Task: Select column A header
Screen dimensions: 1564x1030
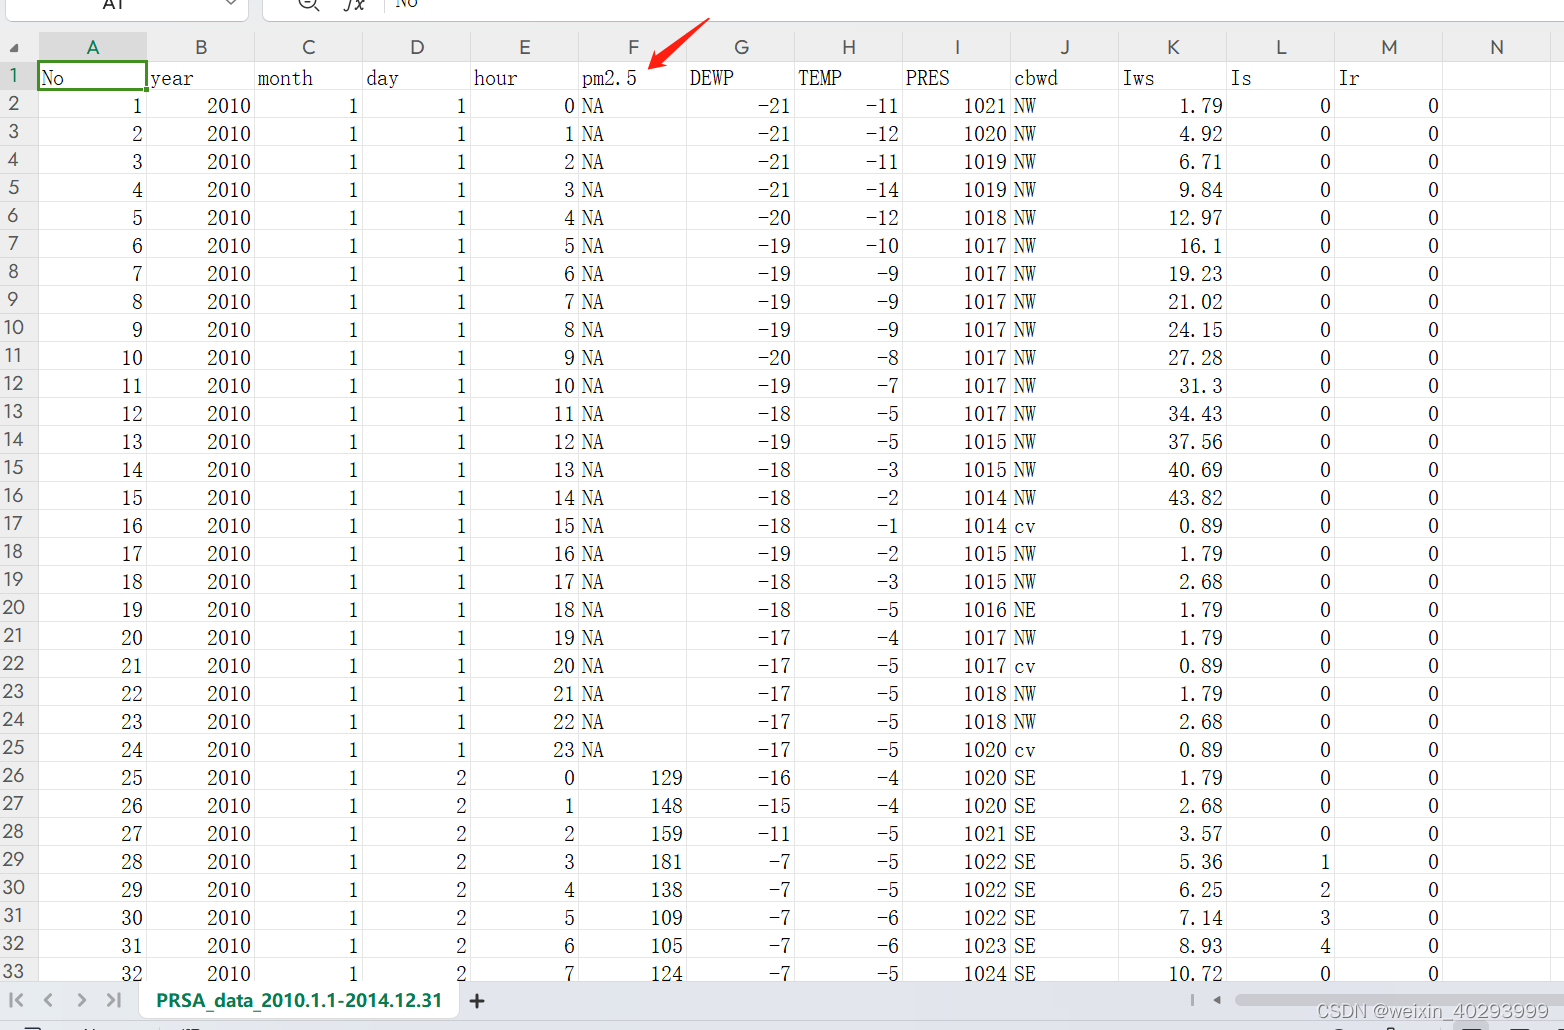Action: click(93, 47)
